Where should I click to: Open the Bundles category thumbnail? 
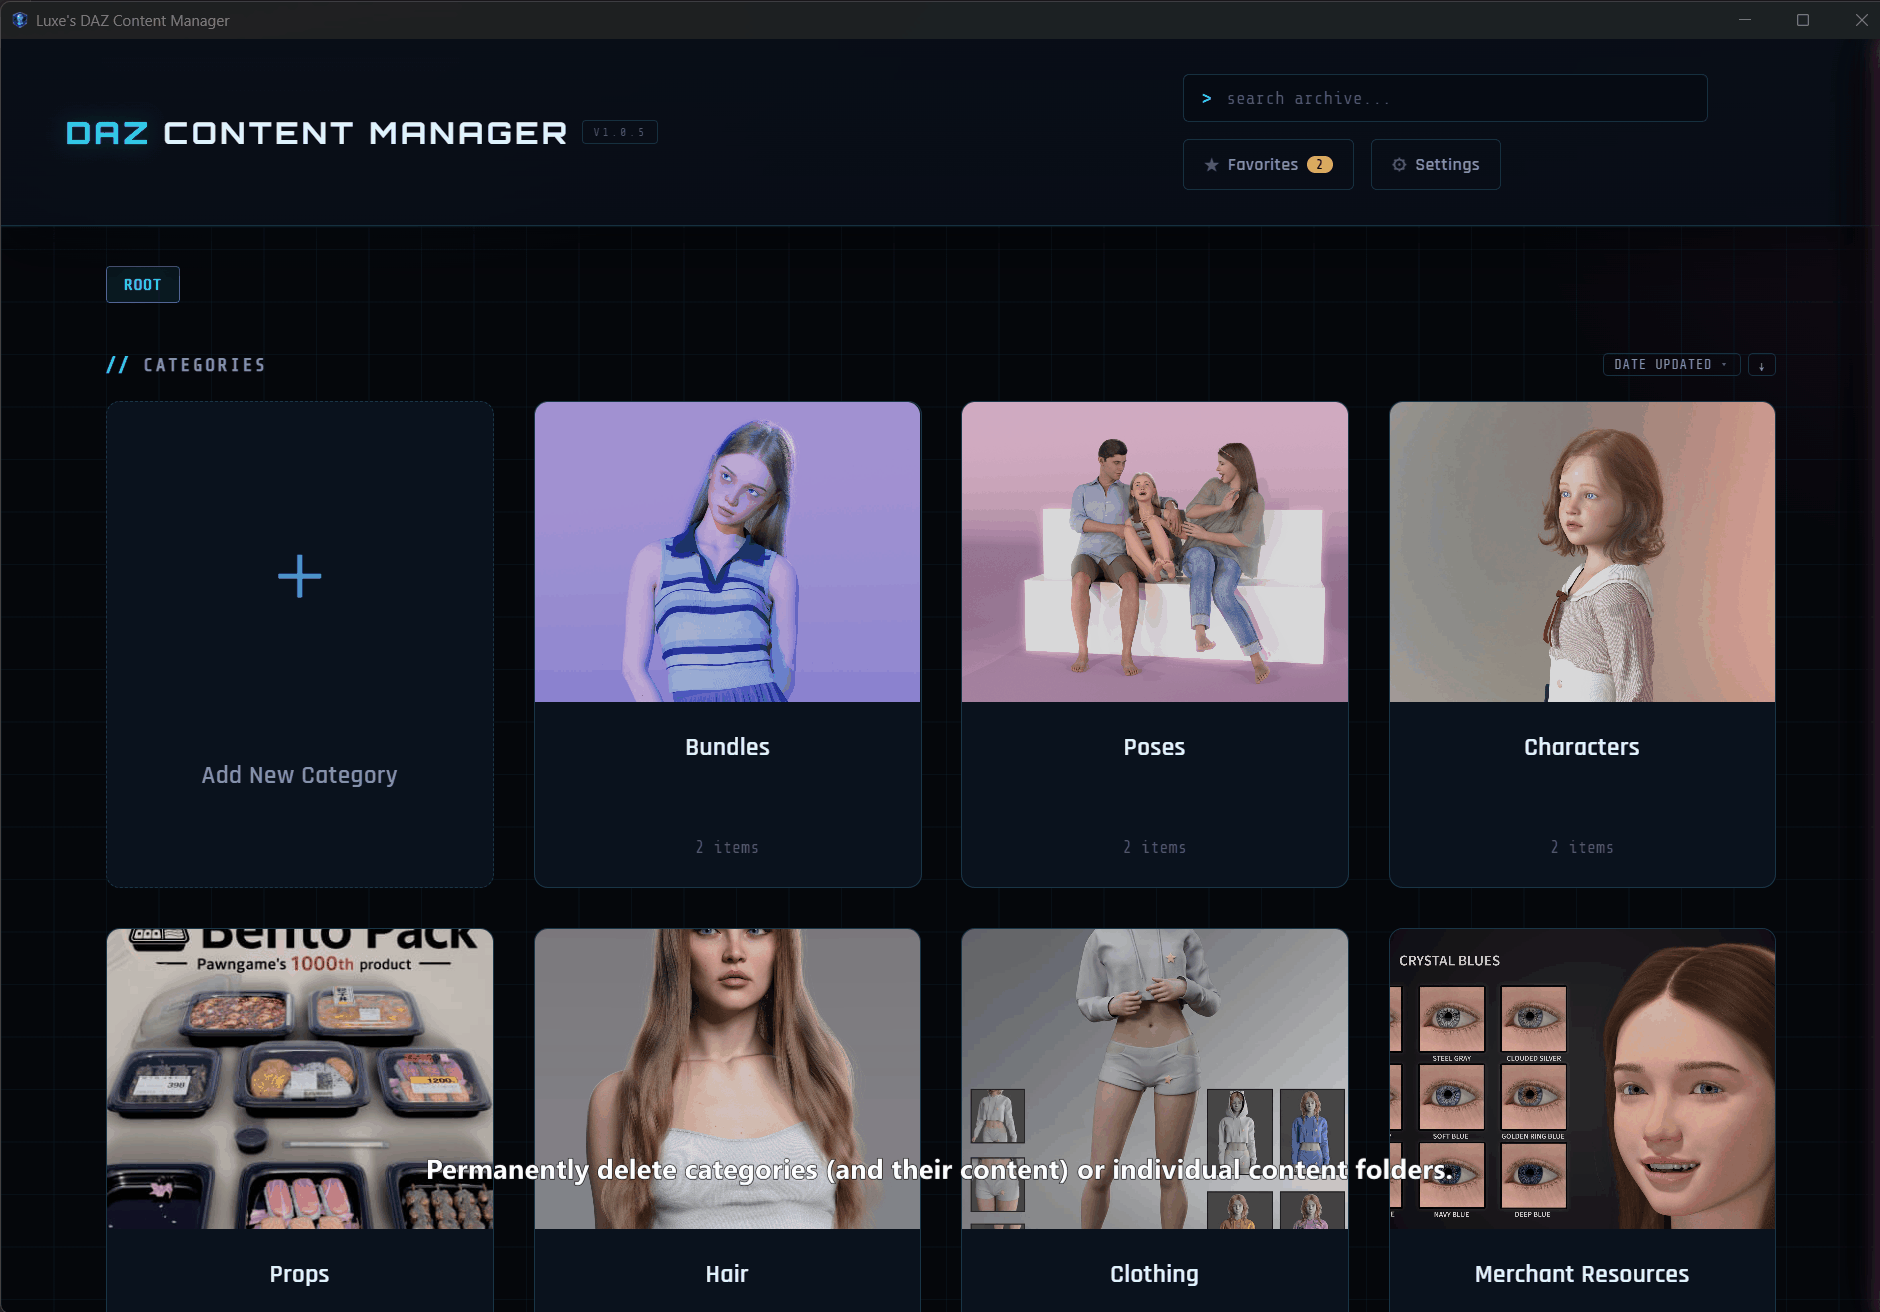pyautogui.click(x=727, y=552)
